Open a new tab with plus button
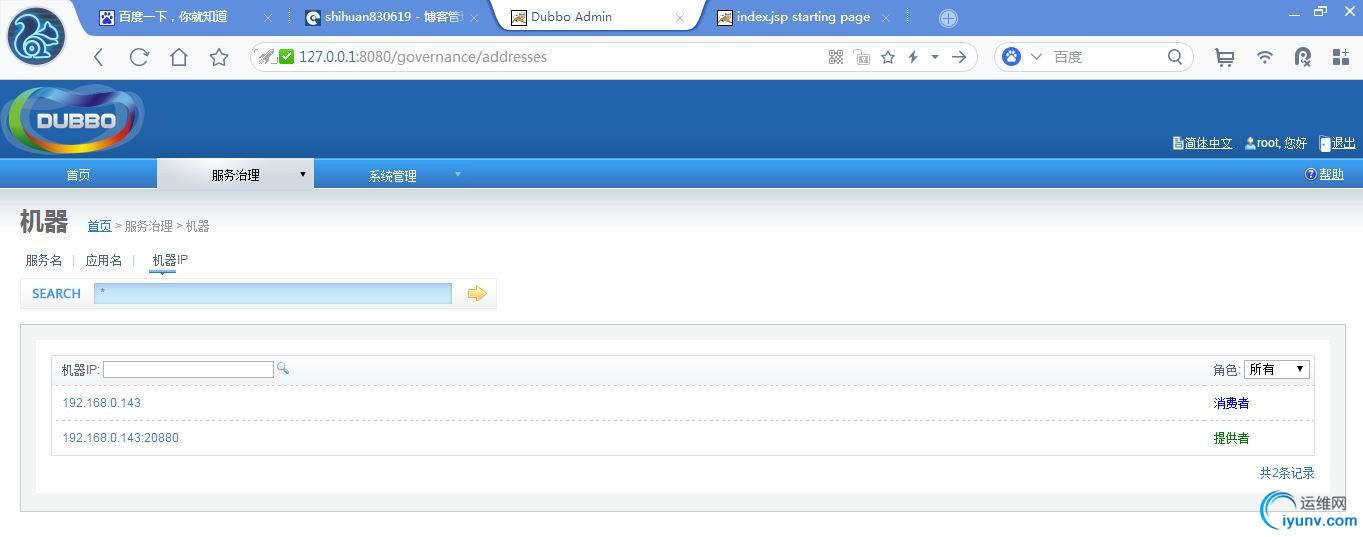This screenshot has width=1363, height=537. tap(948, 18)
